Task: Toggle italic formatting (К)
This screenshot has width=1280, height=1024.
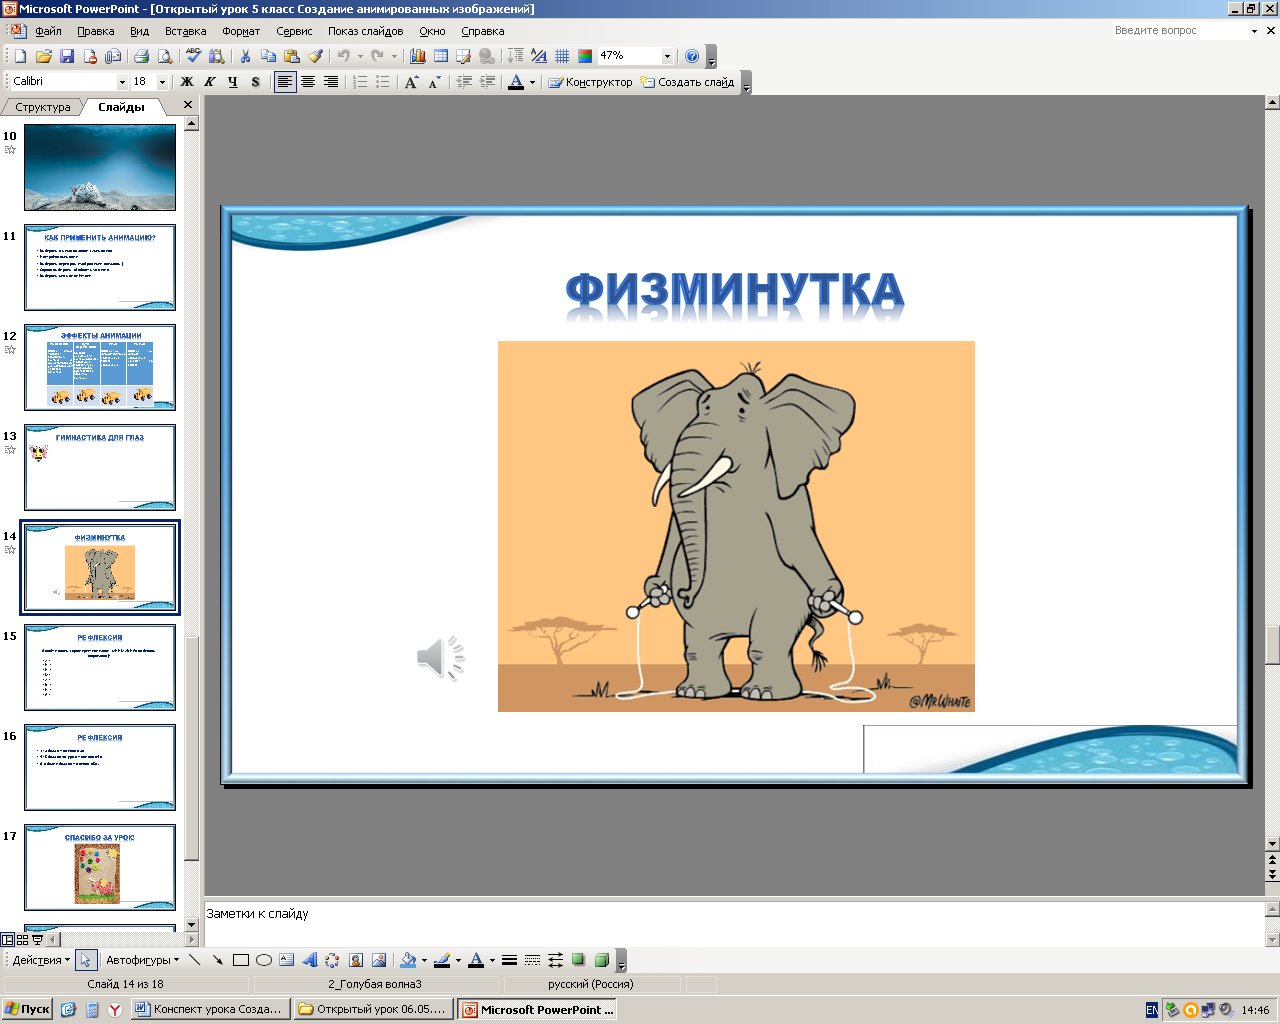Action: pos(210,82)
